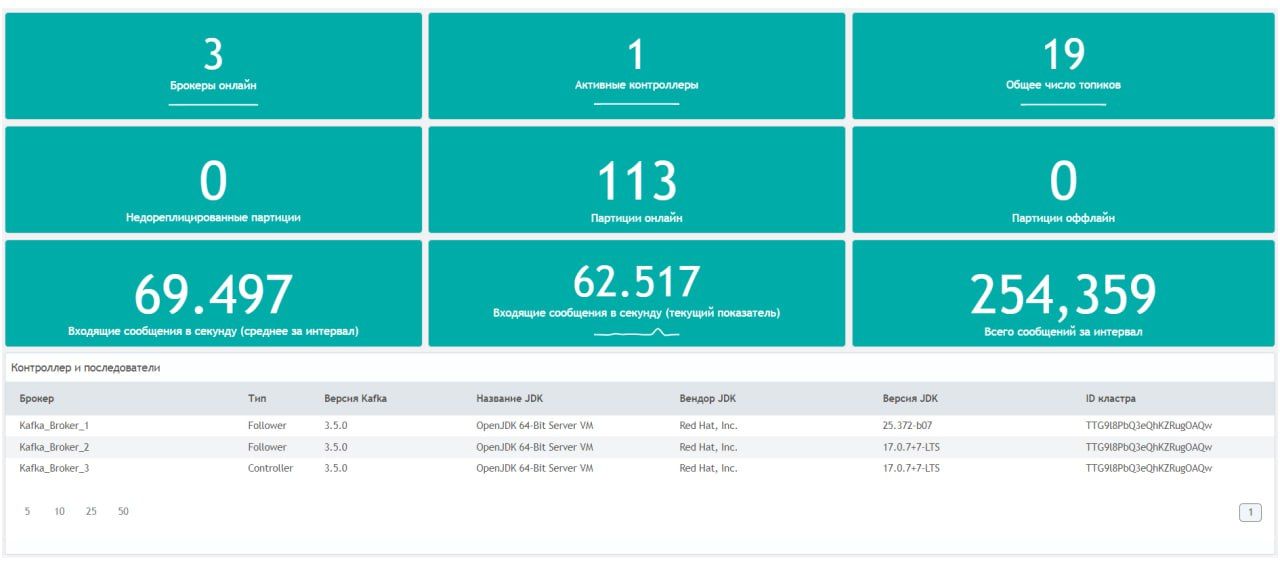Viewport: 1280px width, 565px height.
Task: Select the Партии онлайн value 113
Action: (636, 182)
